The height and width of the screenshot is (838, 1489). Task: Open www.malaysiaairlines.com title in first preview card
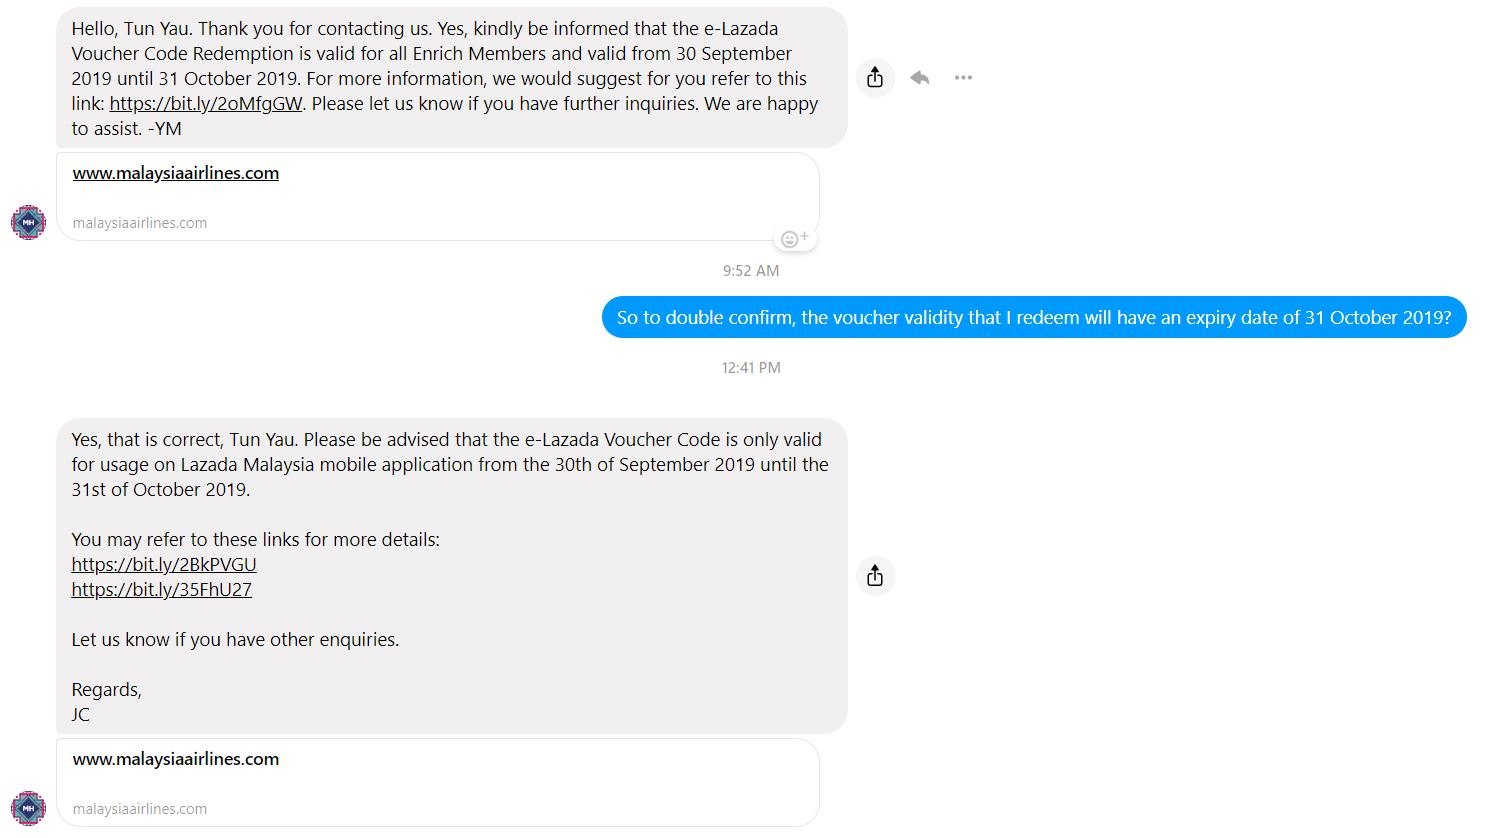[176, 173]
